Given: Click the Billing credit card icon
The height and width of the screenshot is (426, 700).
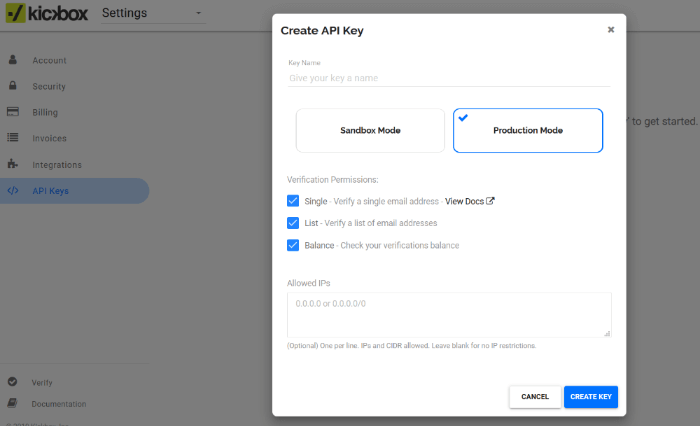Looking at the screenshot, I should [13, 112].
